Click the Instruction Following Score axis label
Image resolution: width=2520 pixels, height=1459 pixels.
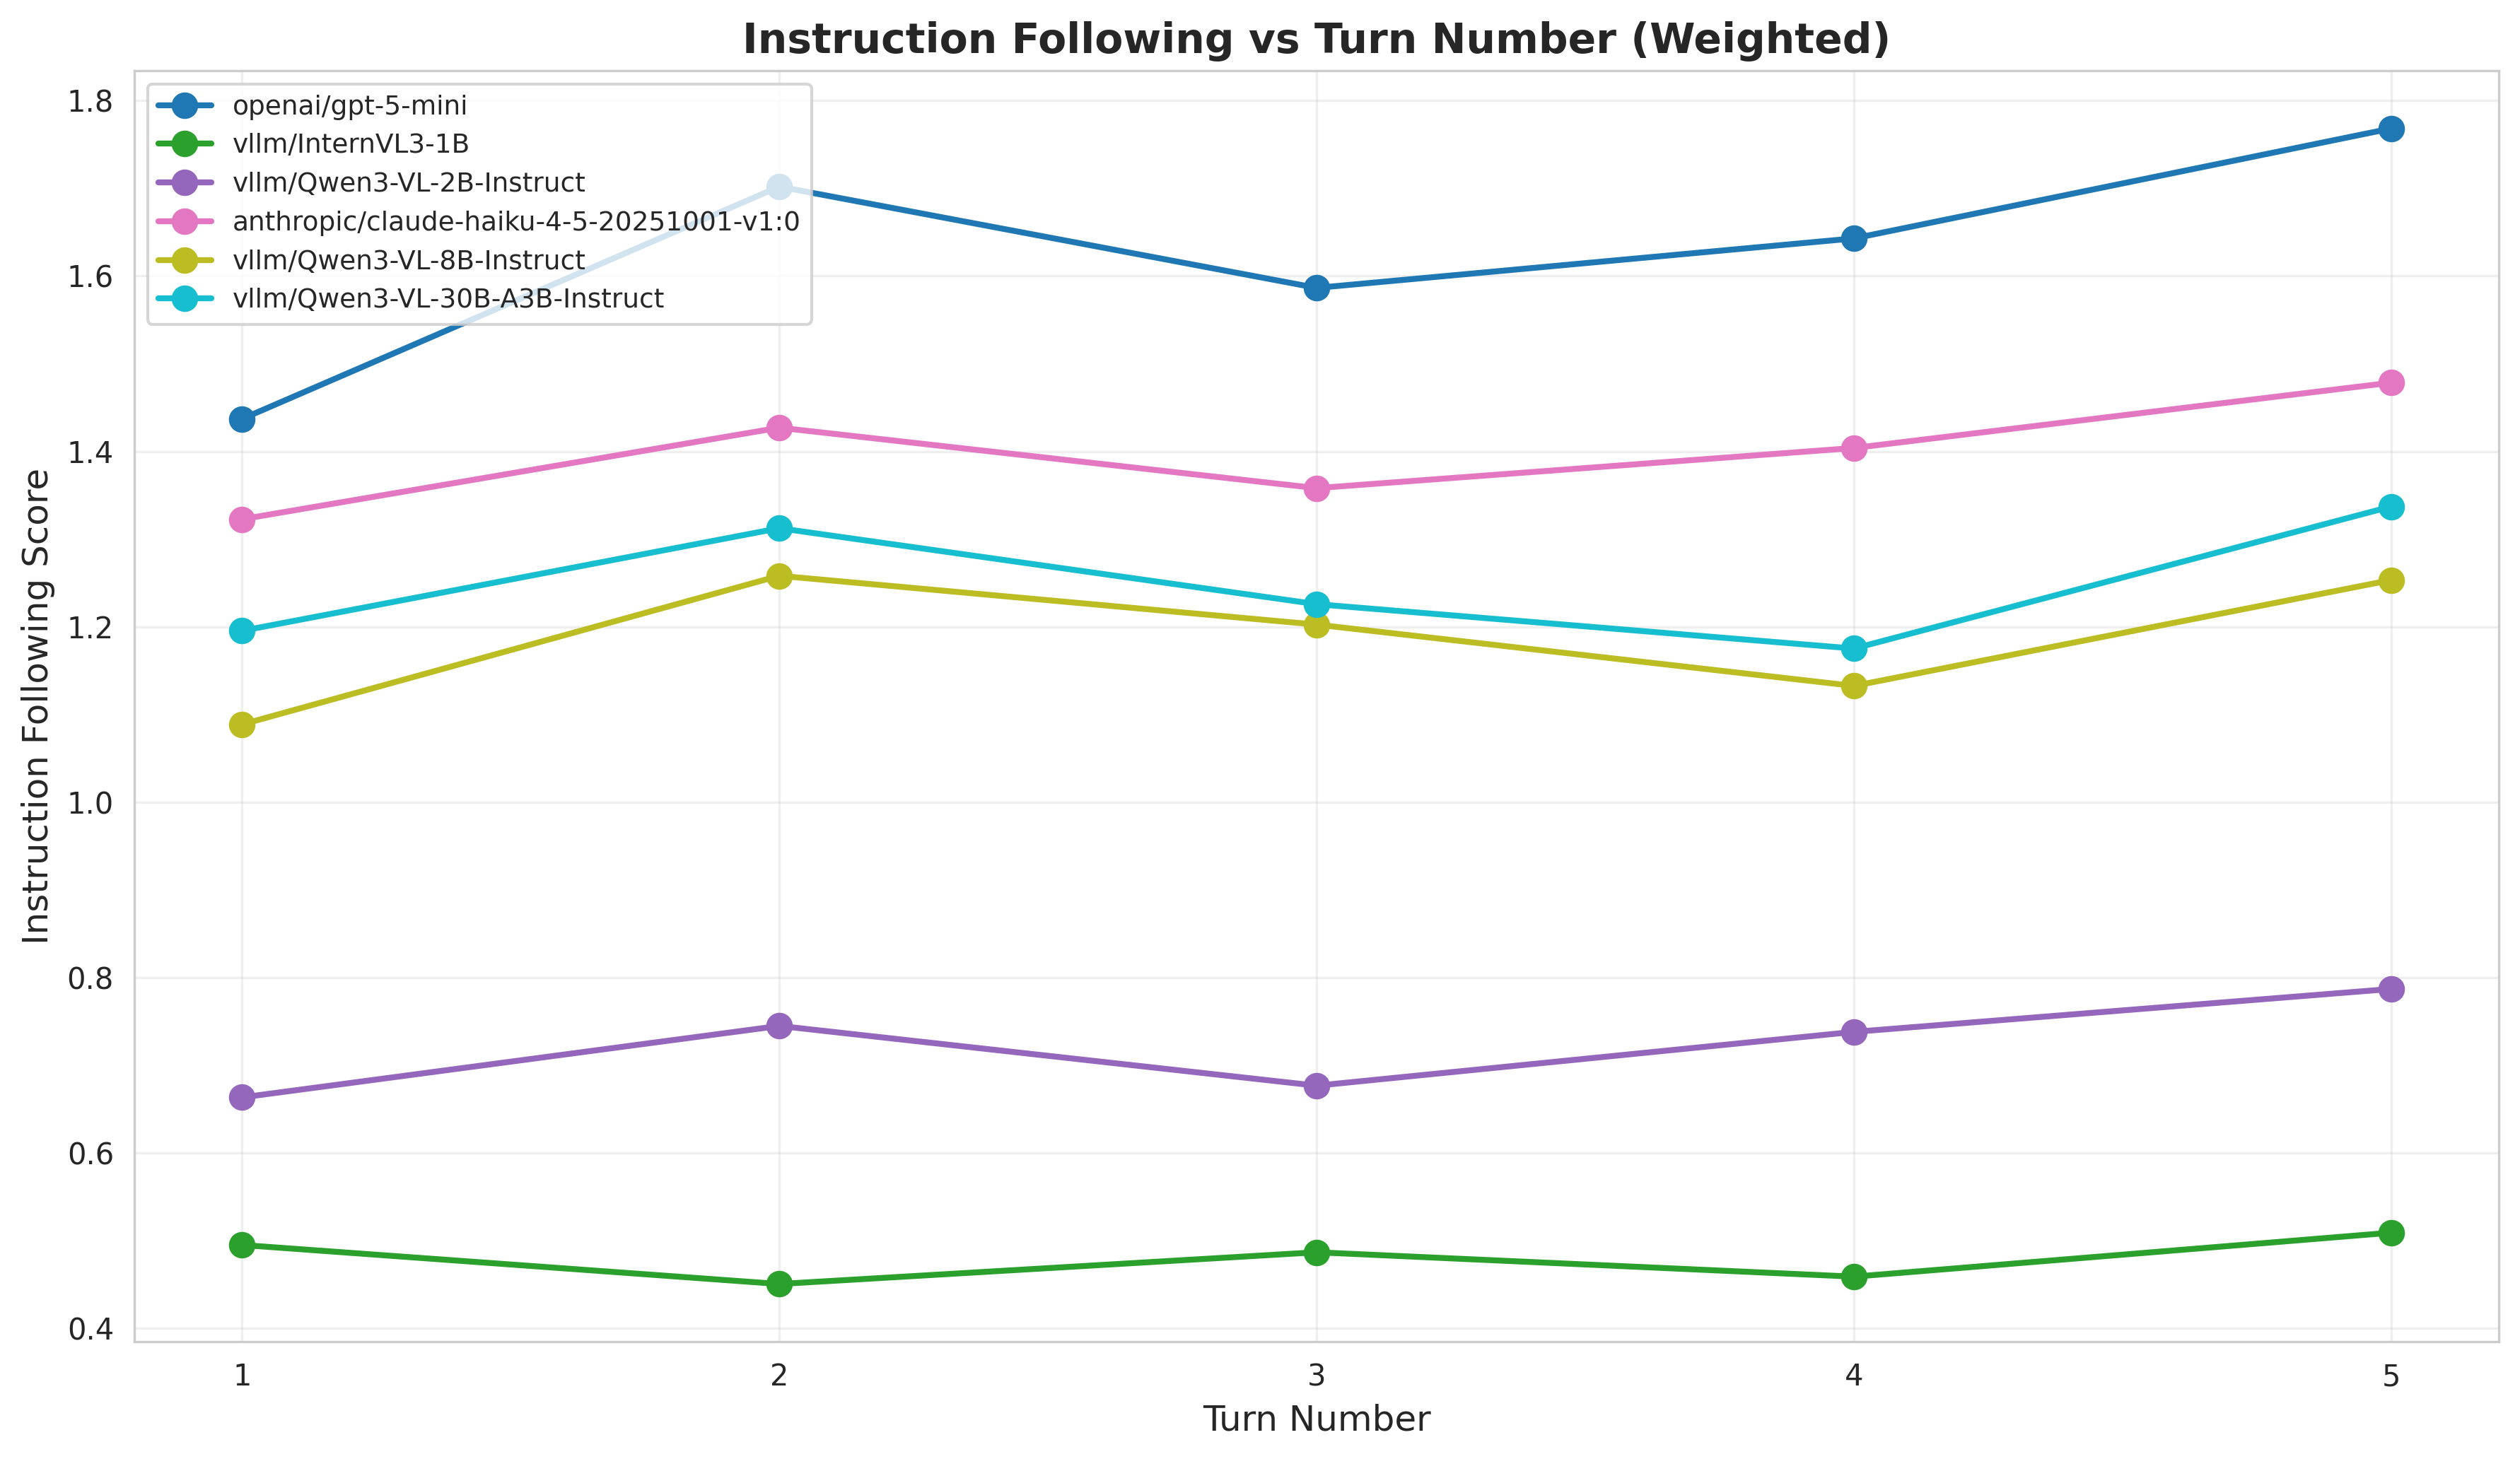(37, 706)
